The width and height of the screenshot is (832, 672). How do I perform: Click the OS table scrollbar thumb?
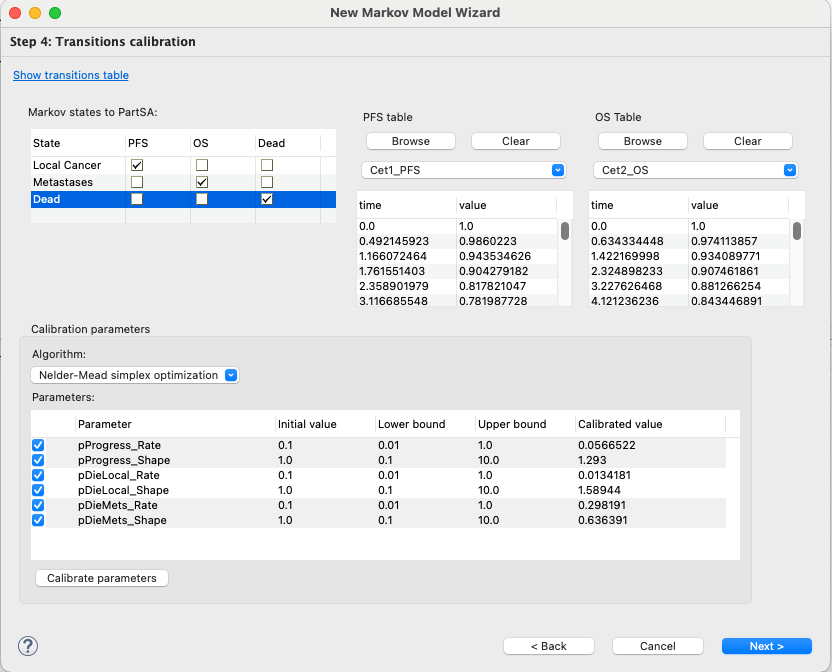click(797, 231)
